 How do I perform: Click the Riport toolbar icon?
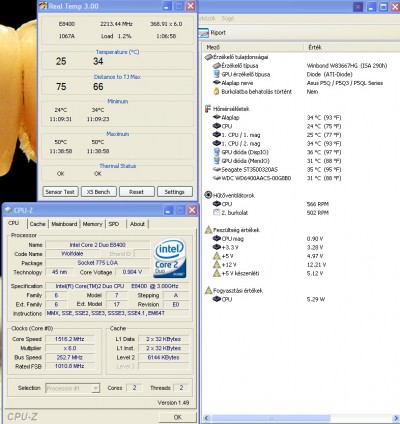[x=204, y=33]
